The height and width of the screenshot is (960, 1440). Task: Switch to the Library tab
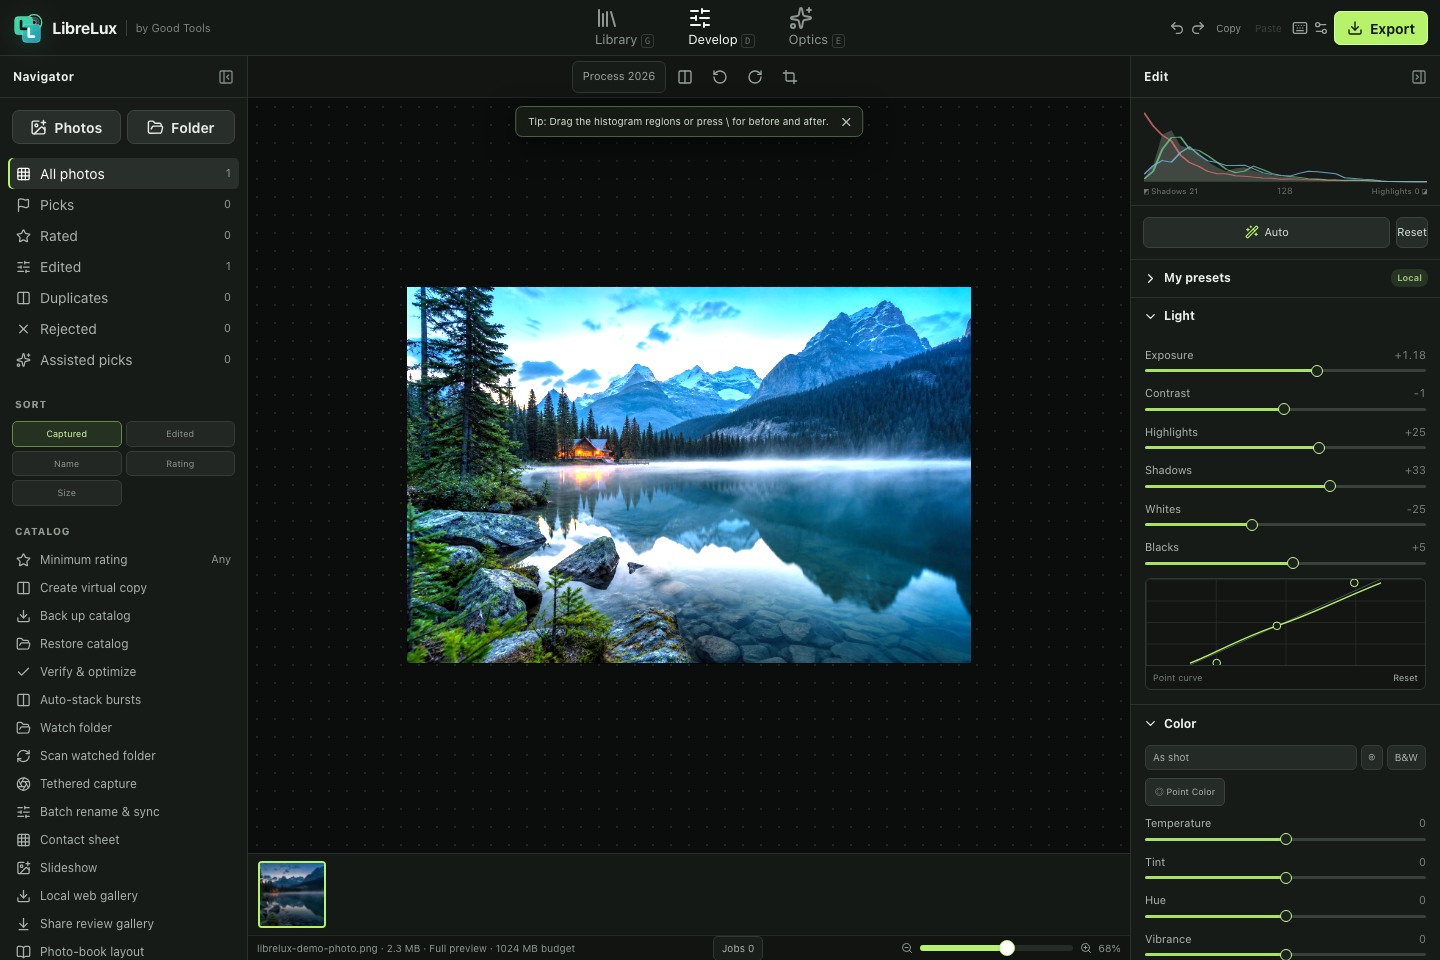pyautogui.click(x=623, y=28)
